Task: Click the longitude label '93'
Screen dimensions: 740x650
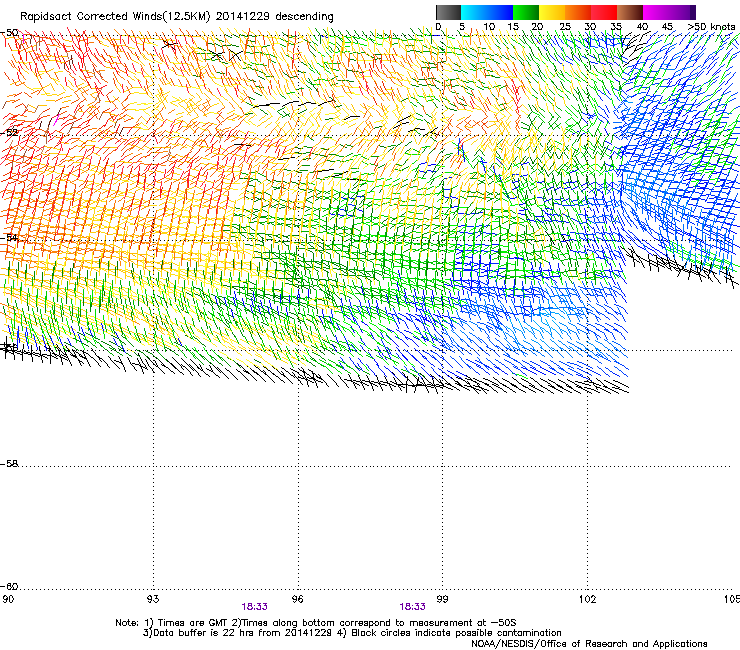Action: pyautogui.click(x=153, y=599)
